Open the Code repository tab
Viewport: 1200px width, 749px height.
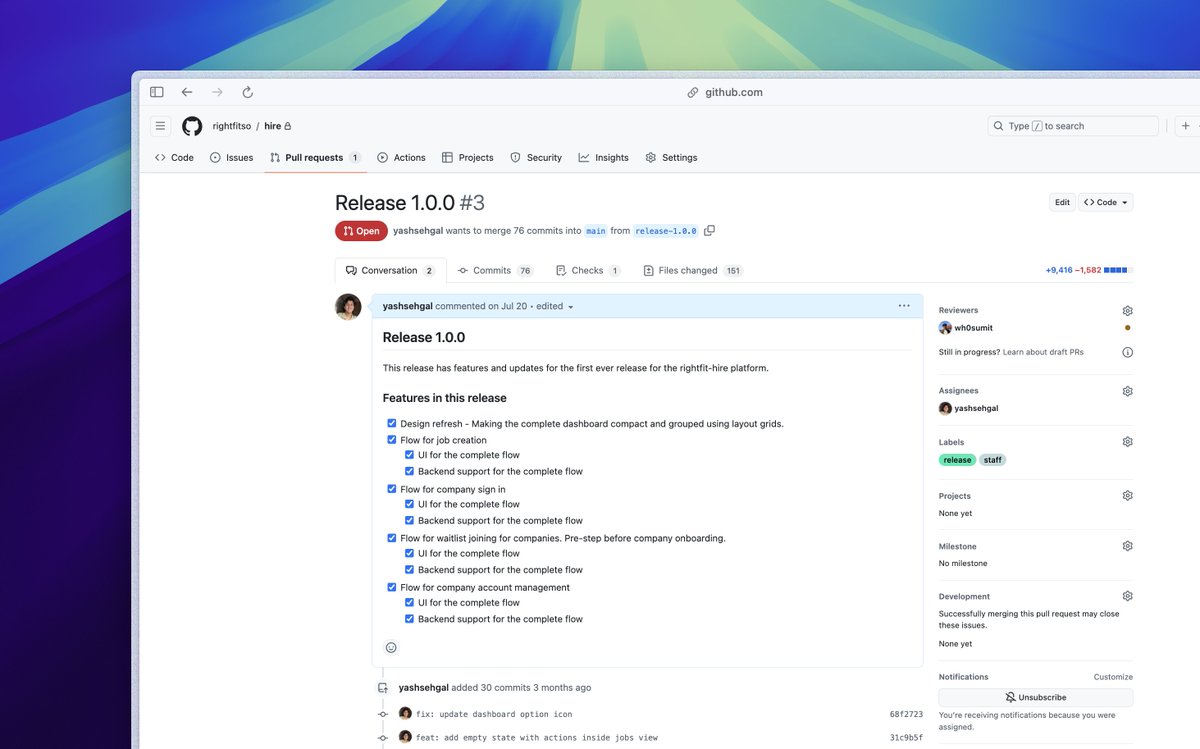[x=174, y=158]
